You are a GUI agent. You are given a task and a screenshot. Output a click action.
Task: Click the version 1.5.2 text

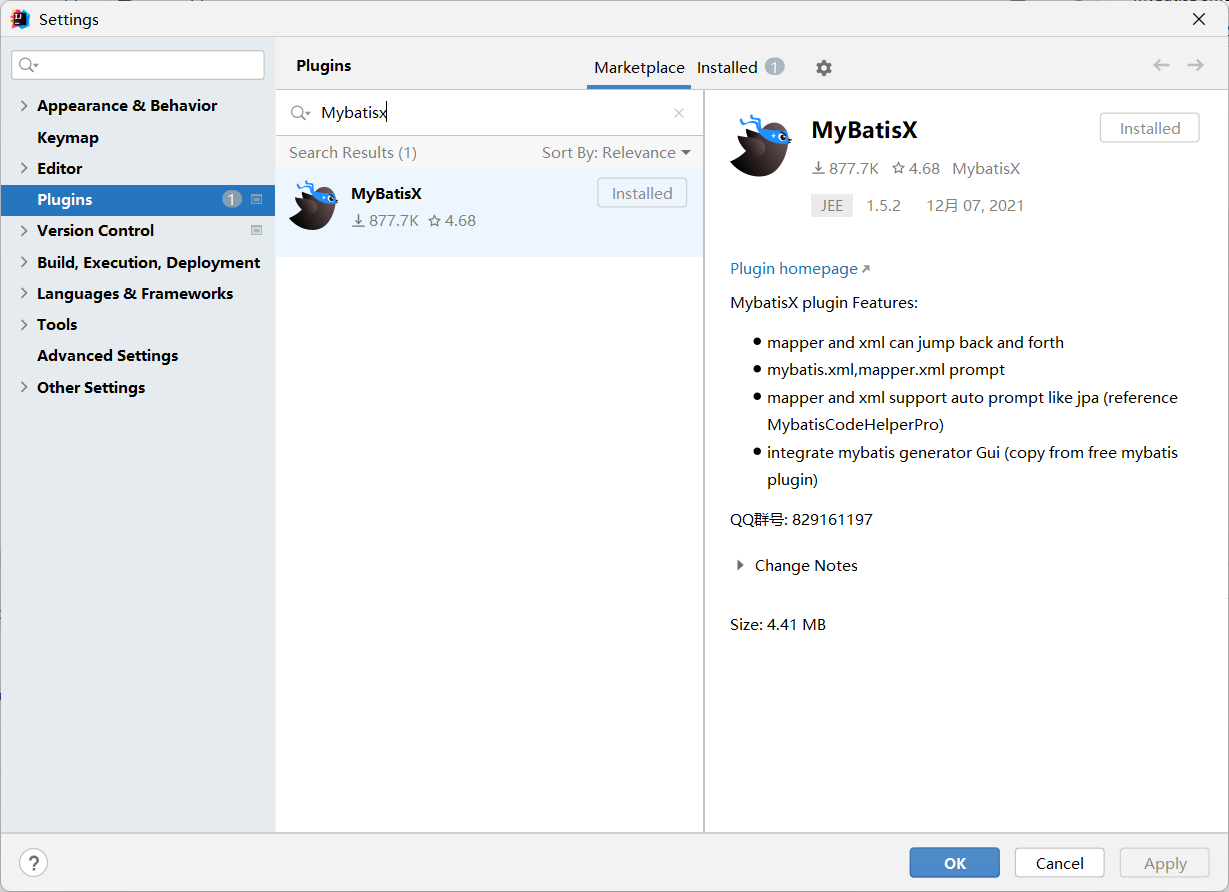(883, 205)
